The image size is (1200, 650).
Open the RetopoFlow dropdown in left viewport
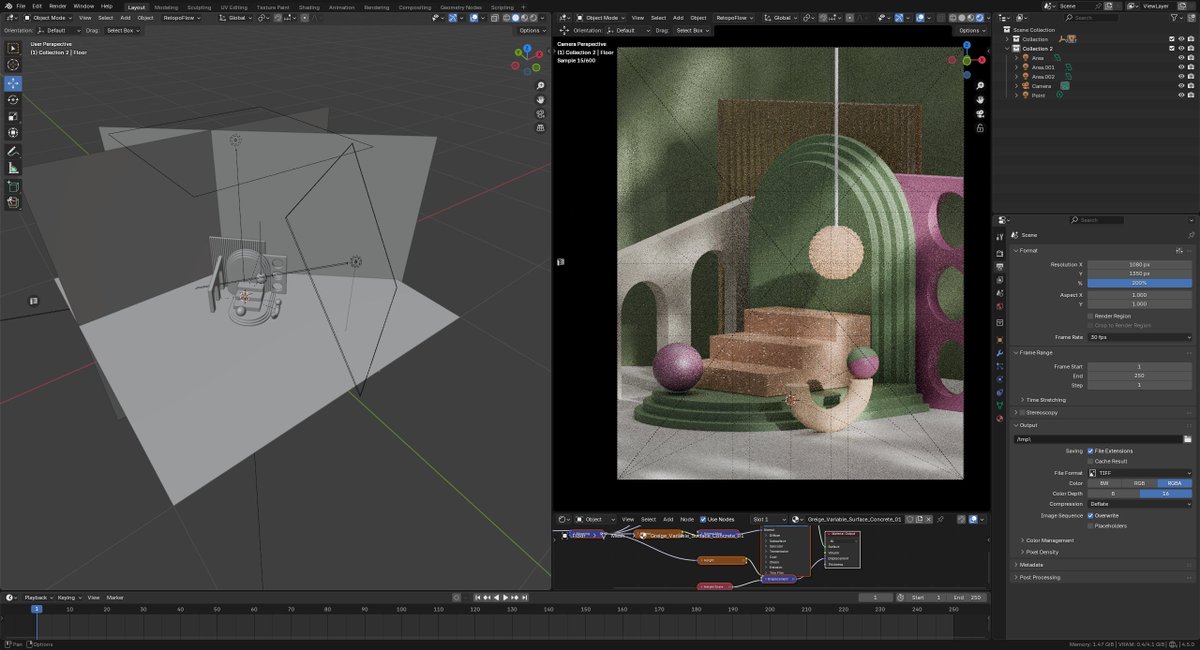coord(180,17)
